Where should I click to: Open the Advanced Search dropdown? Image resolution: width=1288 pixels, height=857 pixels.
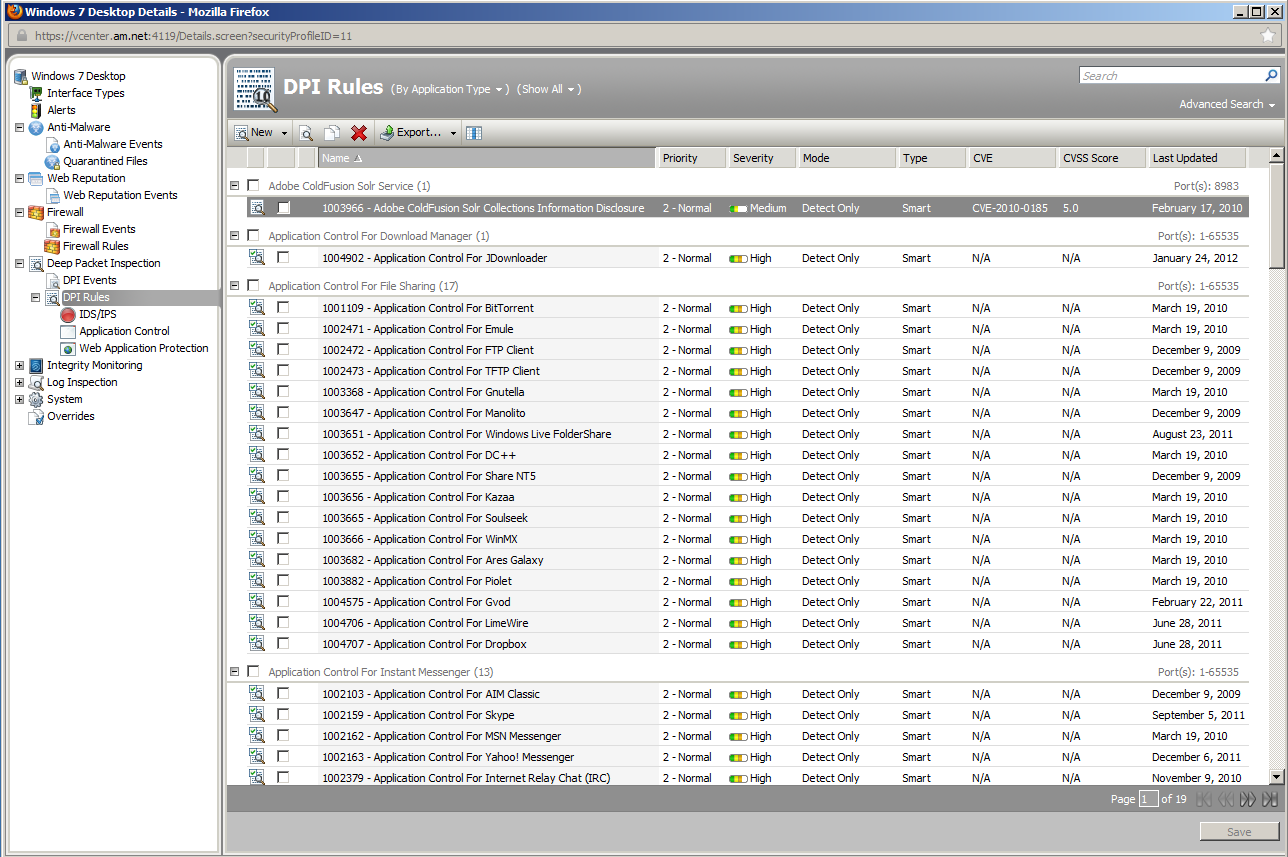click(1226, 104)
